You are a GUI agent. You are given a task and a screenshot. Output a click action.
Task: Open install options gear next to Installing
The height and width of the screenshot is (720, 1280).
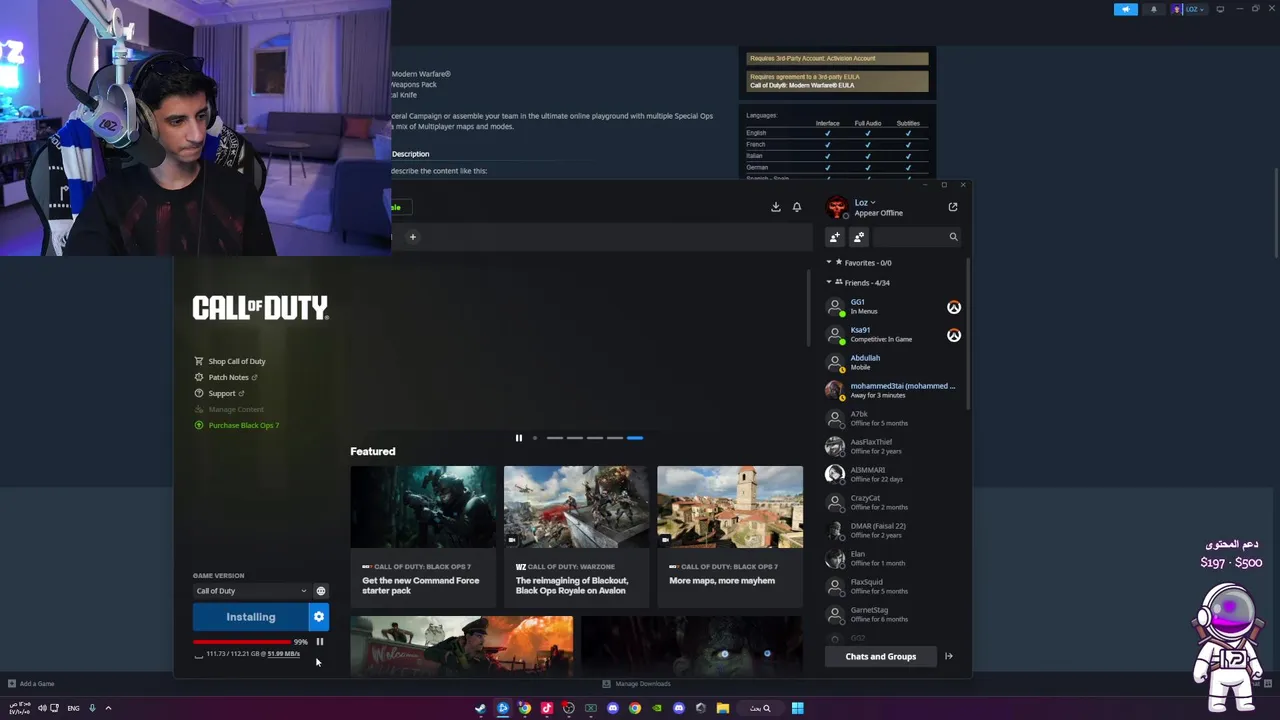(x=319, y=617)
